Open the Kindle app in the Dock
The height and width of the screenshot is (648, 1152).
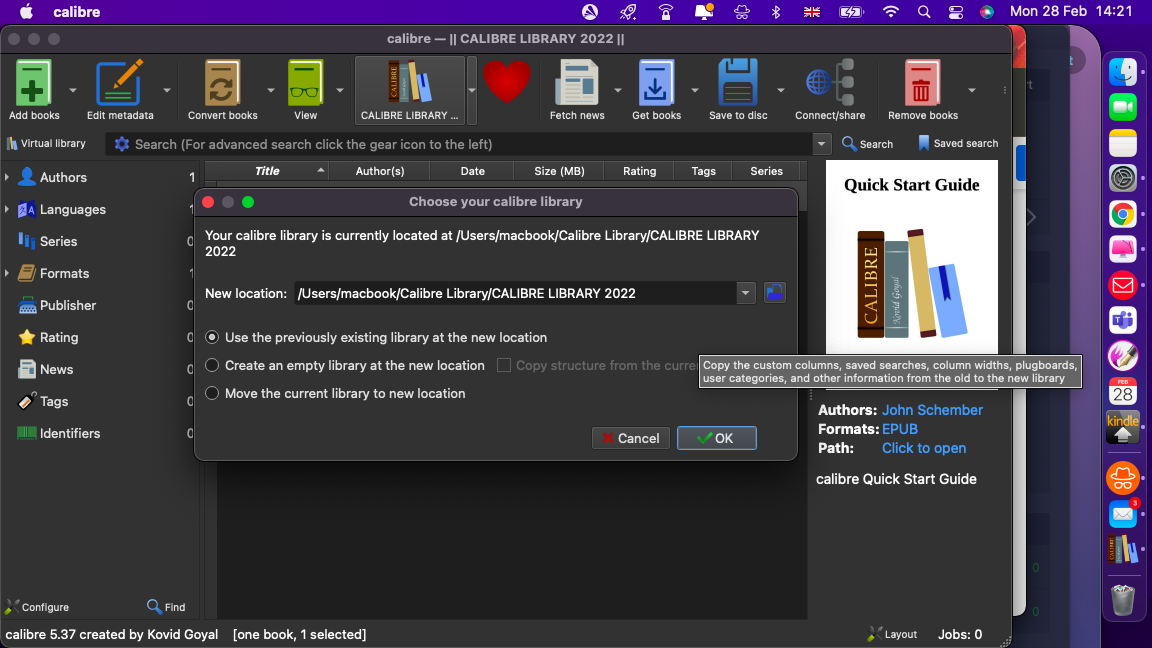click(x=1123, y=428)
